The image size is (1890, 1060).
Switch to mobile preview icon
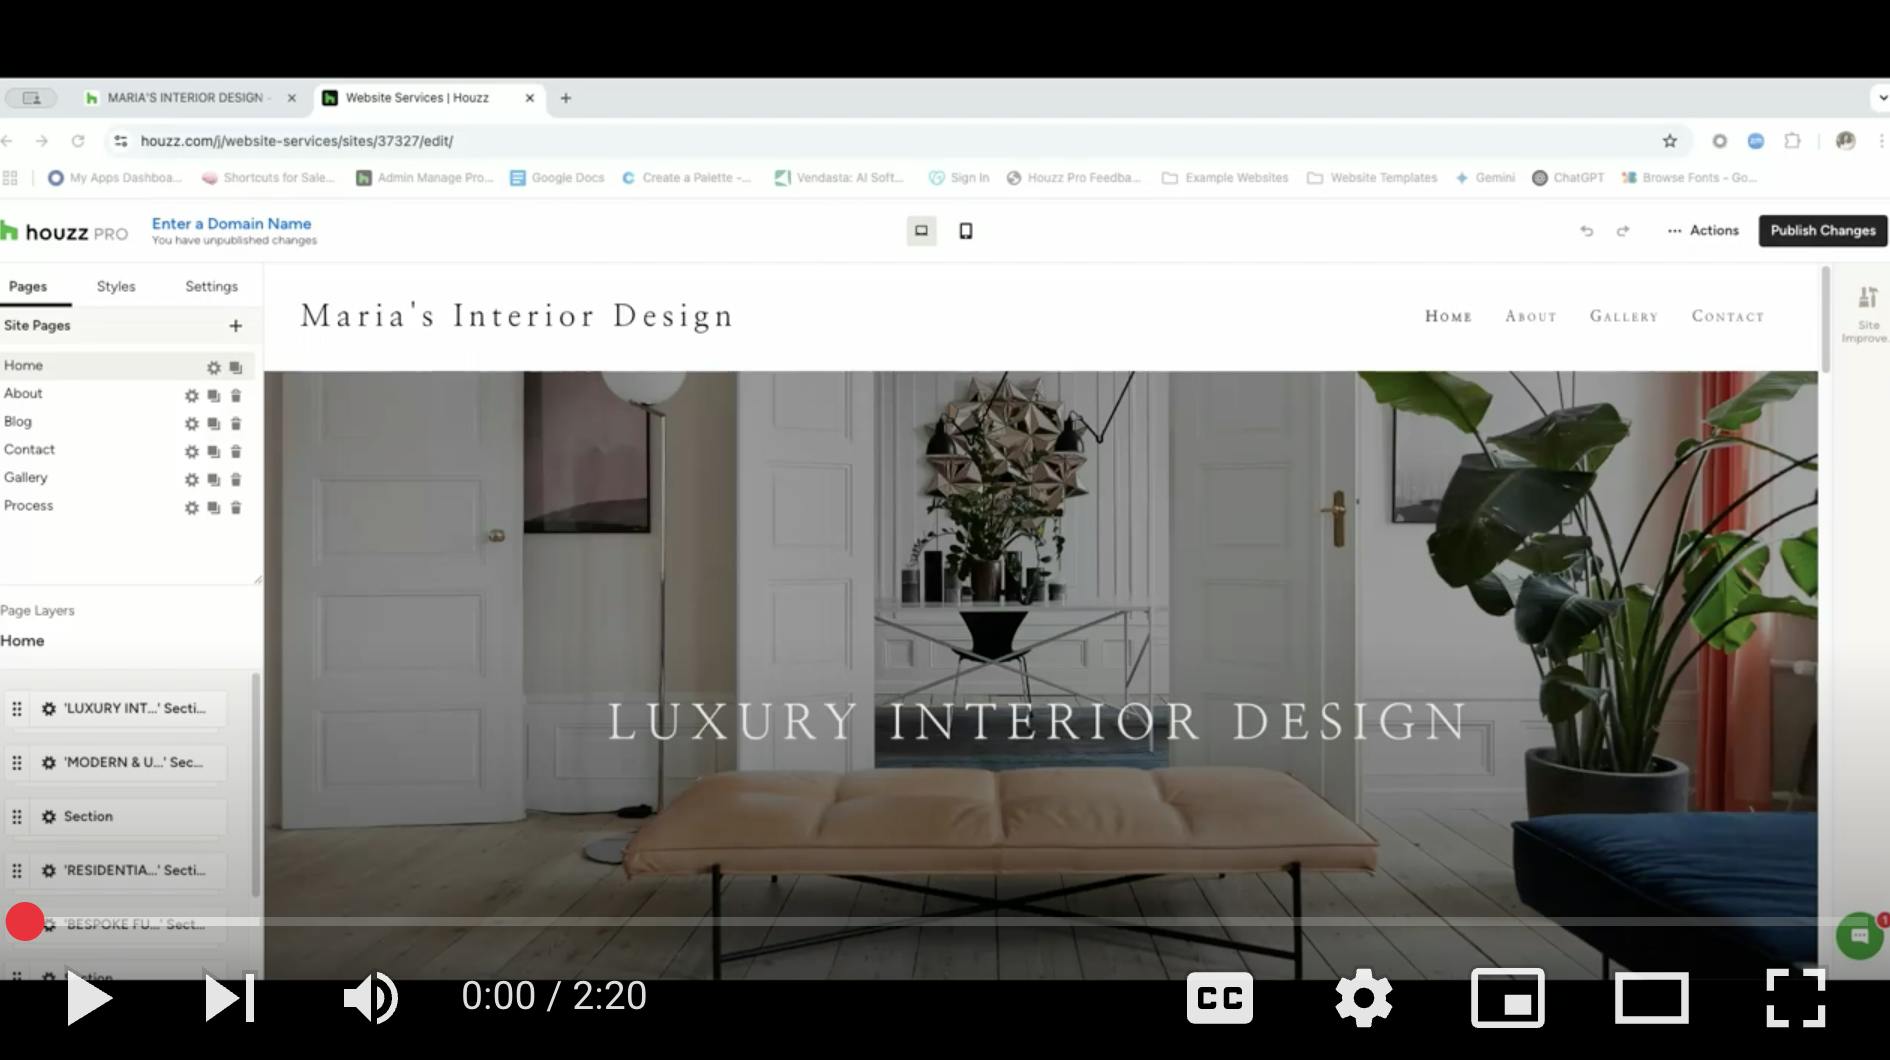(965, 231)
